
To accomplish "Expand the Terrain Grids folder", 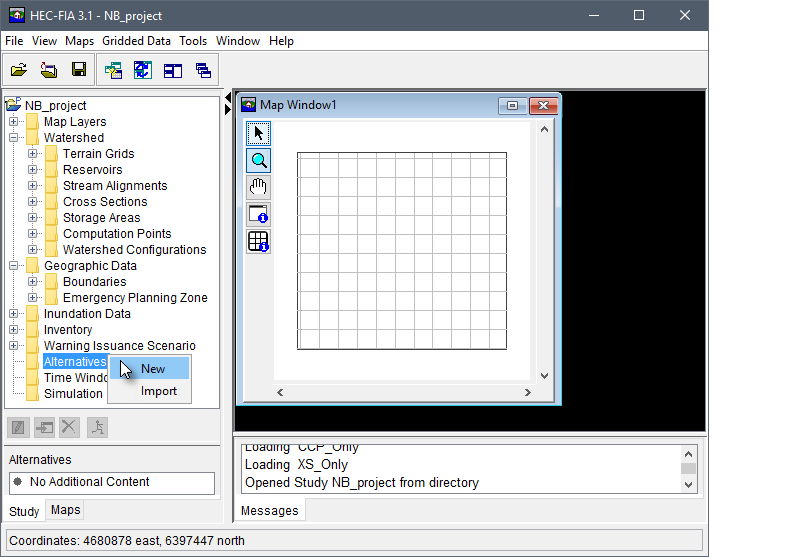I will point(34,154).
